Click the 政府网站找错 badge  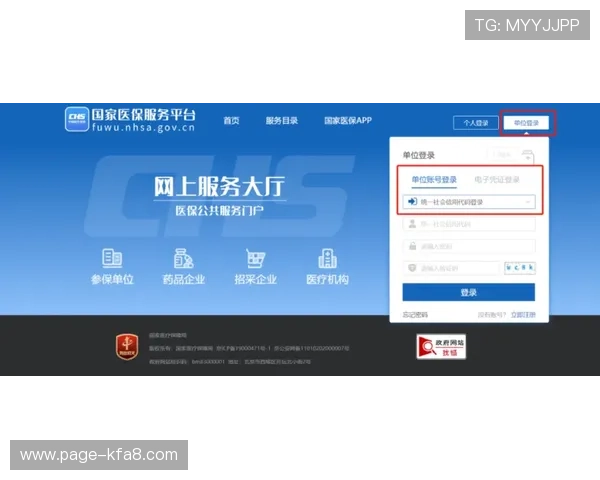click(441, 347)
